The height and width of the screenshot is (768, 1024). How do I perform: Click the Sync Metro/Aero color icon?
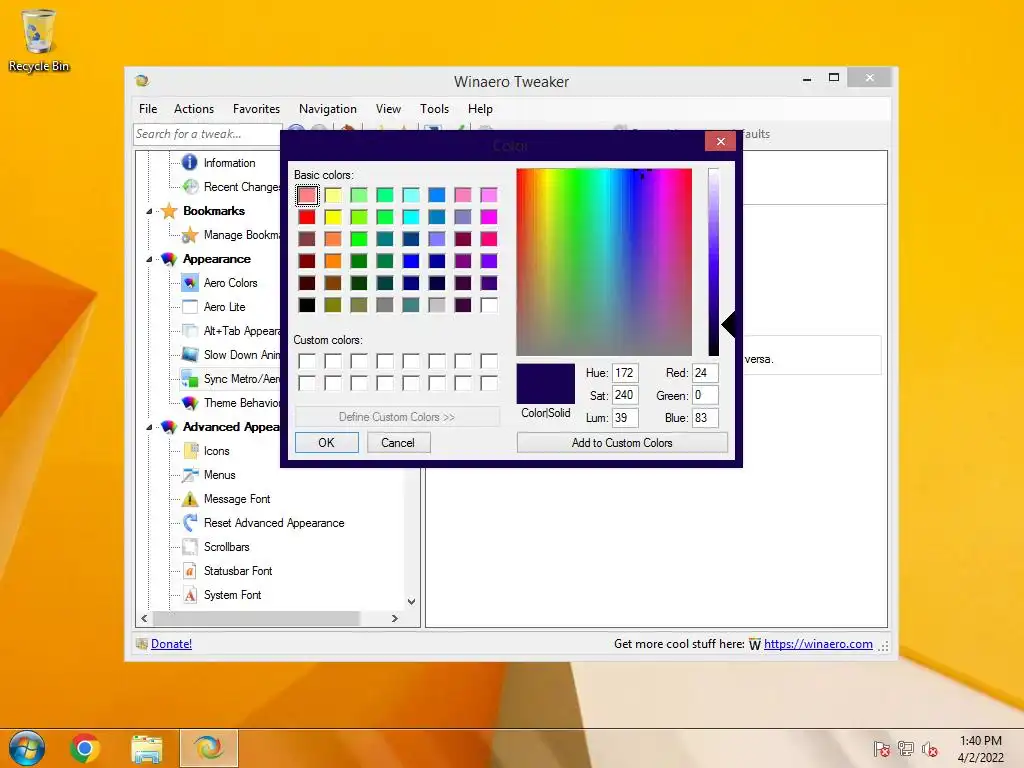point(190,379)
